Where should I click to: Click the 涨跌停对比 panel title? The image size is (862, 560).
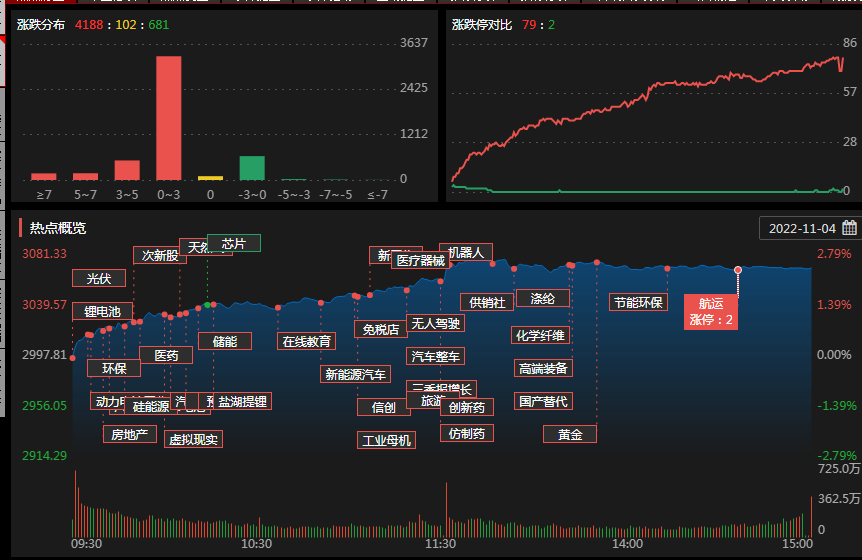[482, 25]
